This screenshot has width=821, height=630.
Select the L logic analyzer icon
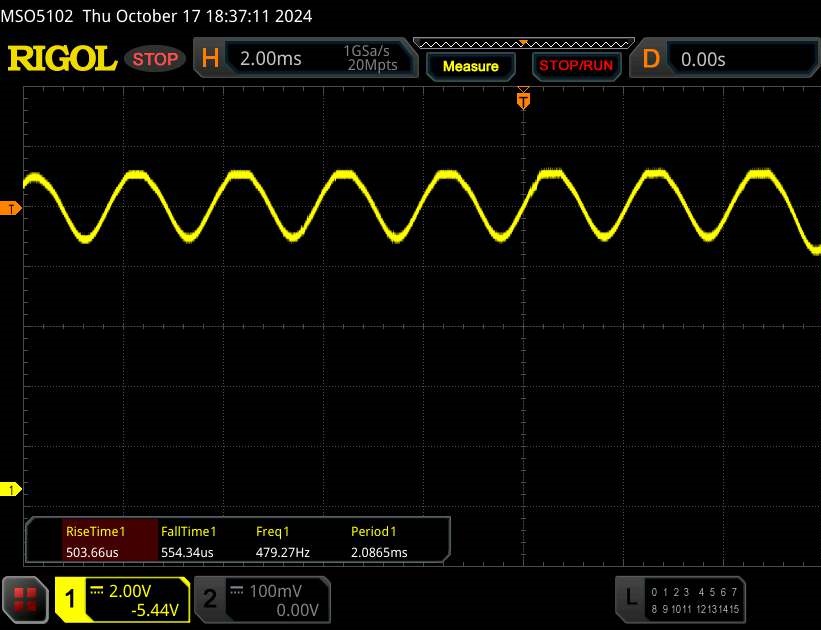click(x=630, y=598)
